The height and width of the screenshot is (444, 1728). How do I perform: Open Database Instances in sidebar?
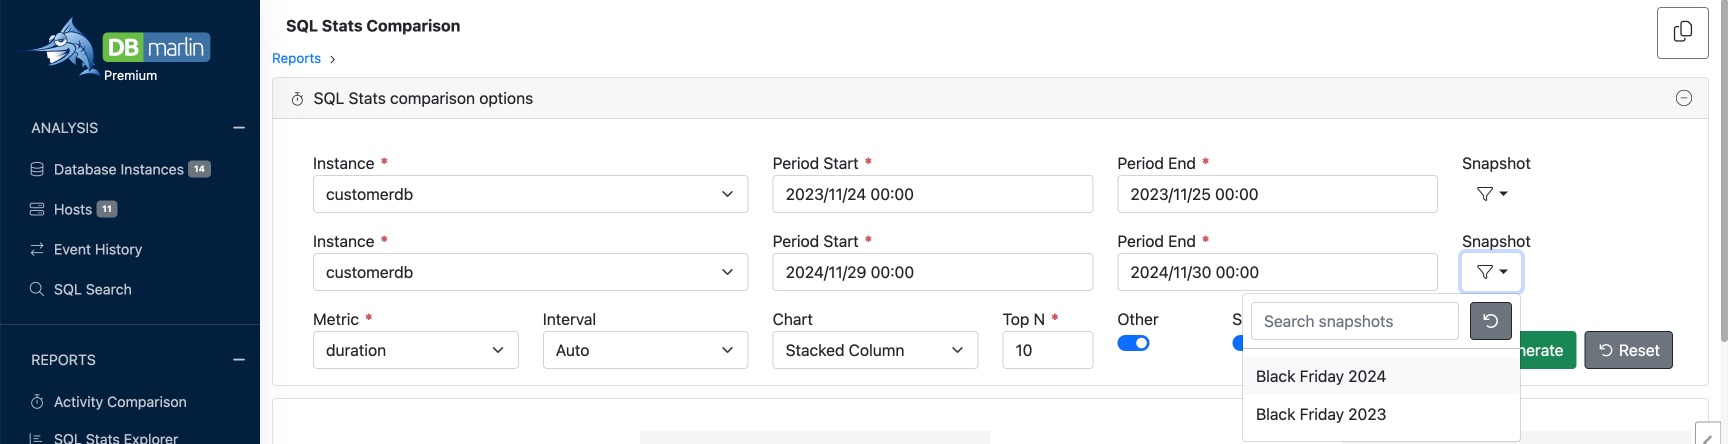point(118,169)
